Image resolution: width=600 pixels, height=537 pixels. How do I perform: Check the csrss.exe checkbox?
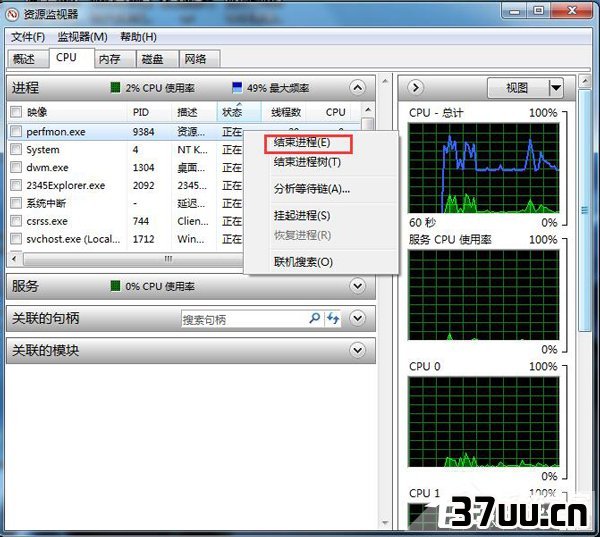click(x=16, y=221)
